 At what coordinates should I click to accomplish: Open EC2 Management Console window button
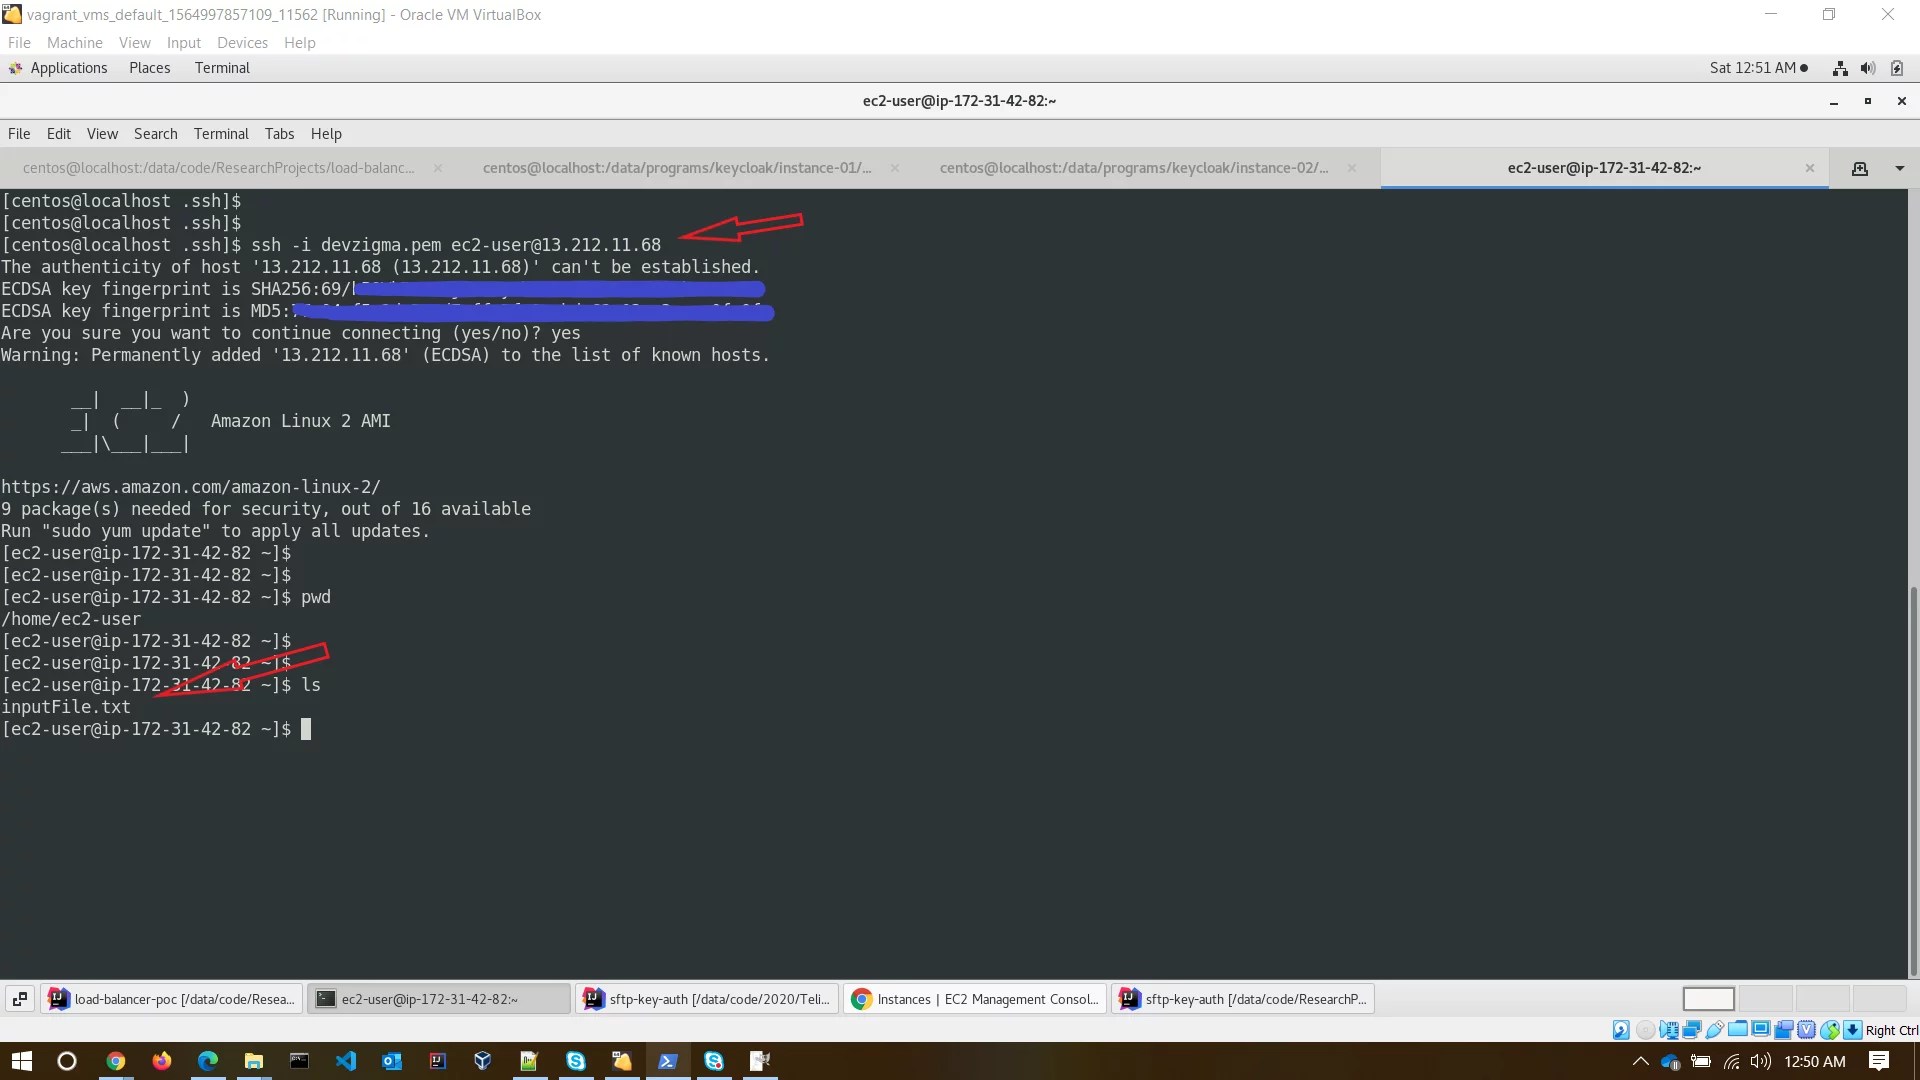975,999
